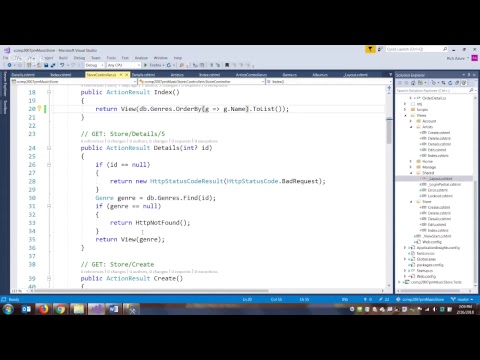Open the Tools menu
Viewport: 480px width, 360px height.
click(x=111, y=58)
